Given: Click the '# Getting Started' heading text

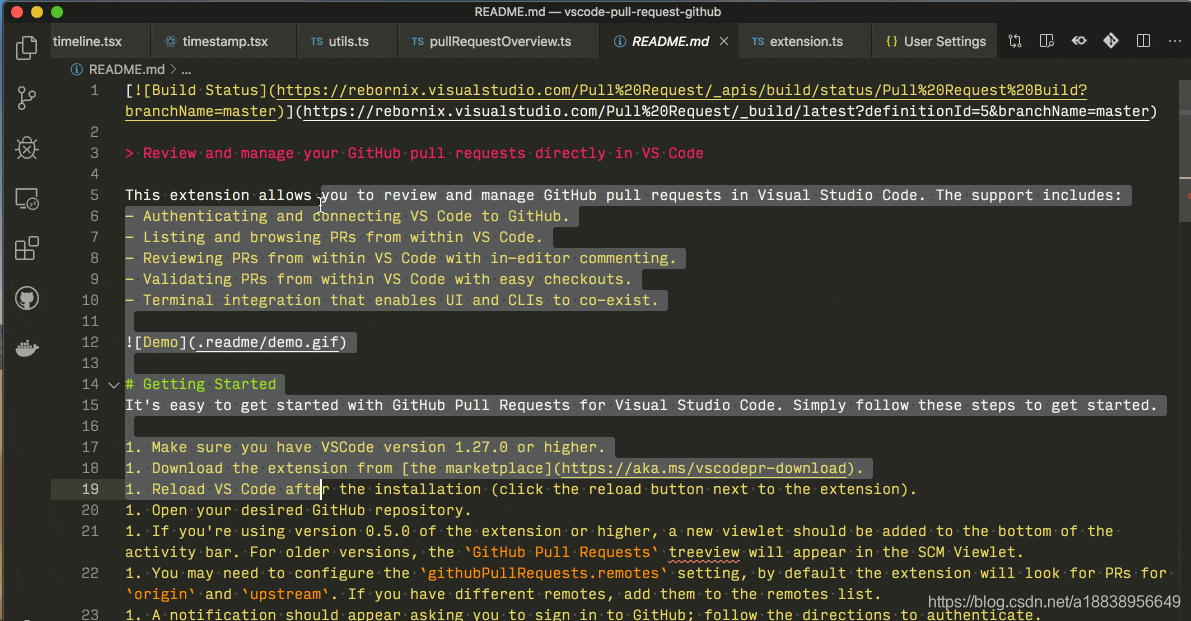Looking at the screenshot, I should point(201,384).
